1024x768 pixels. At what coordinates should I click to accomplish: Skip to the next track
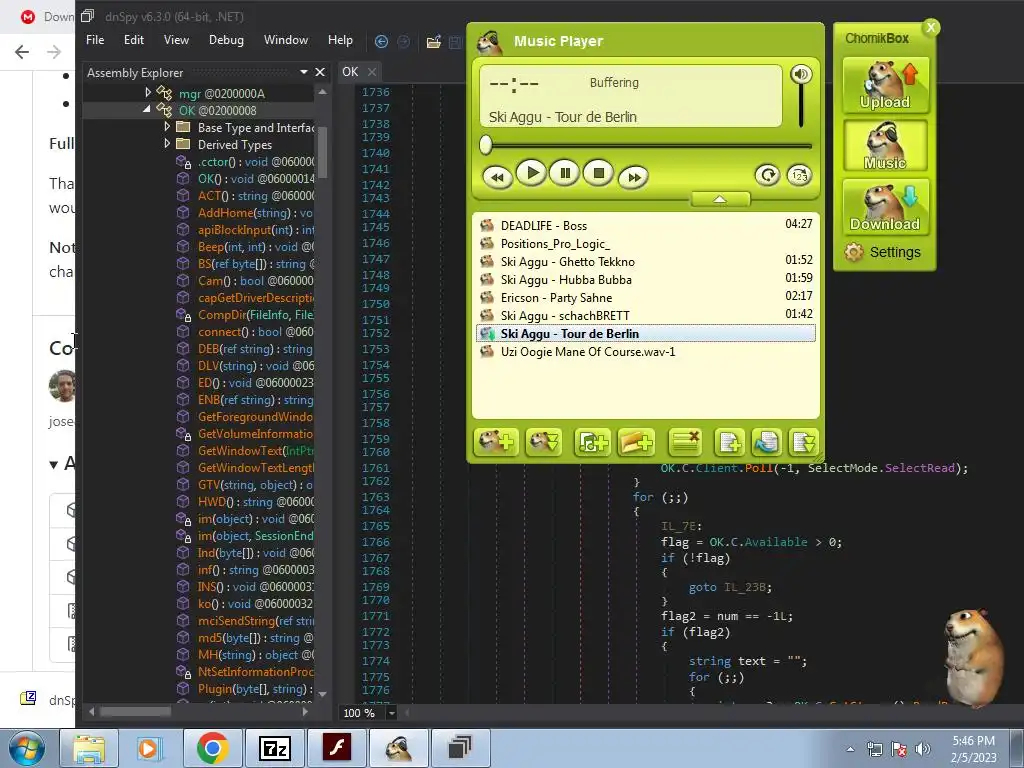coord(633,177)
